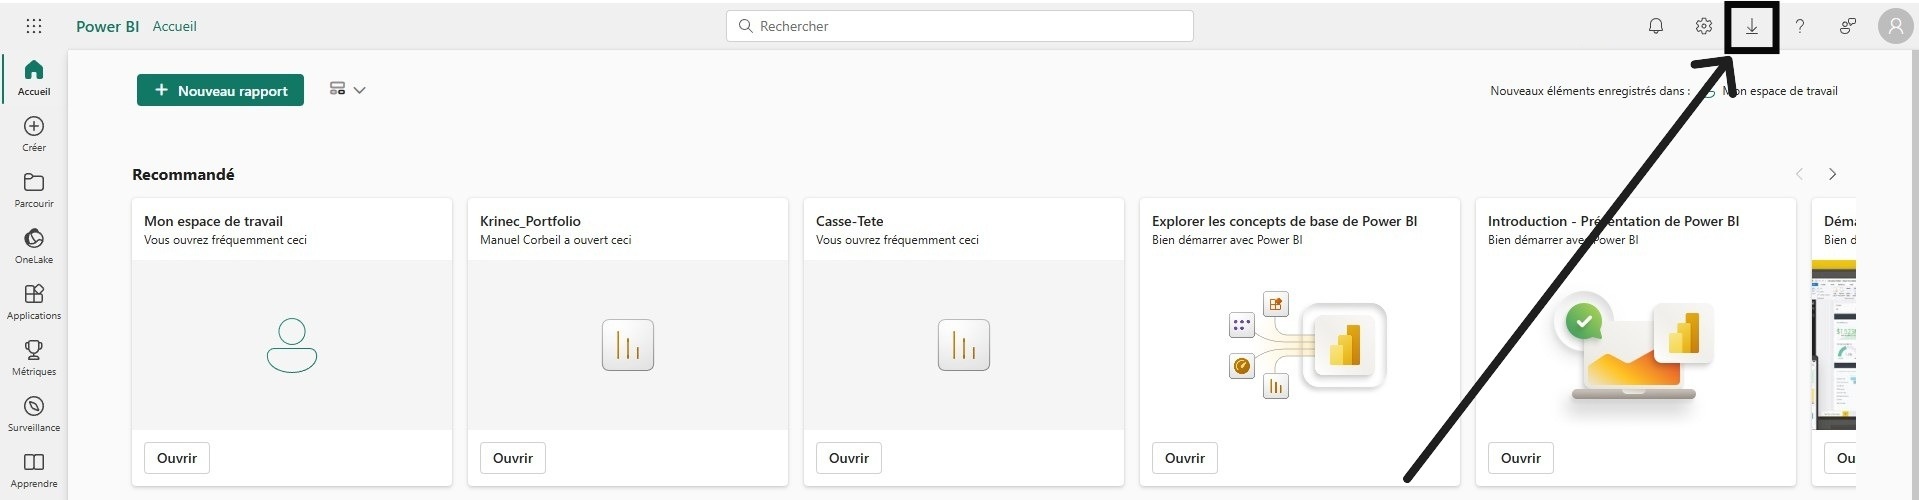The image size is (1919, 500).
Task: Click Ouvrir on Explorer les concepts card
Action: point(1185,458)
